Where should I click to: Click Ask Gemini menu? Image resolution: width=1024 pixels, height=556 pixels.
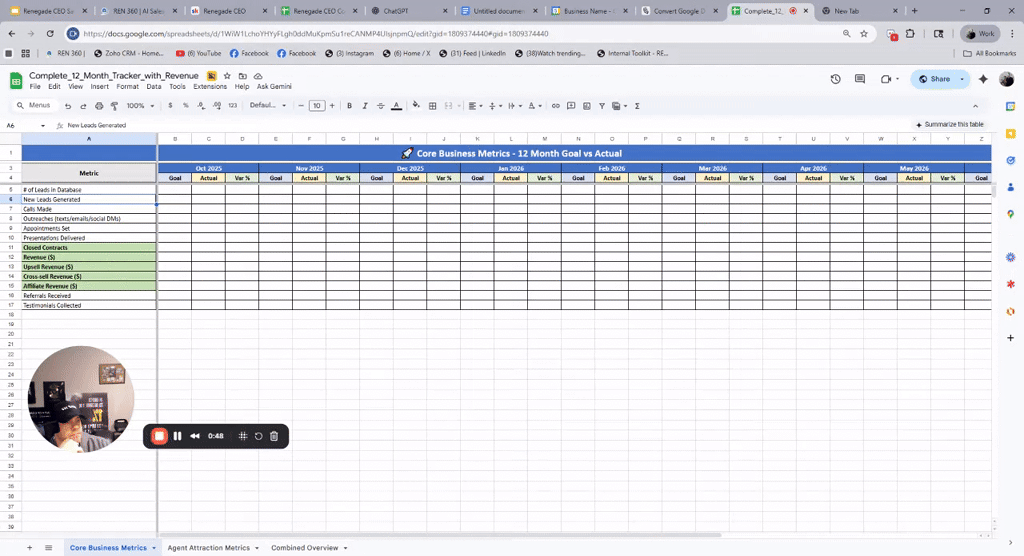274,86
